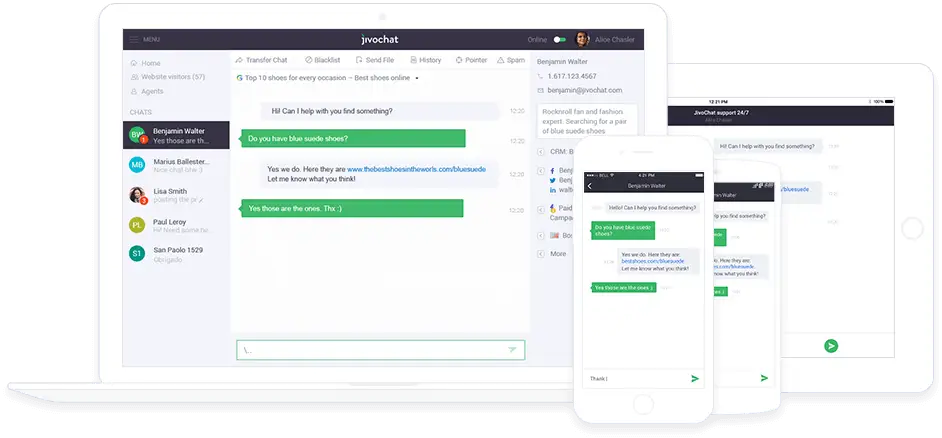Click the Google Ads Paid Campaign icon
The height and width of the screenshot is (438, 942).
click(553, 208)
